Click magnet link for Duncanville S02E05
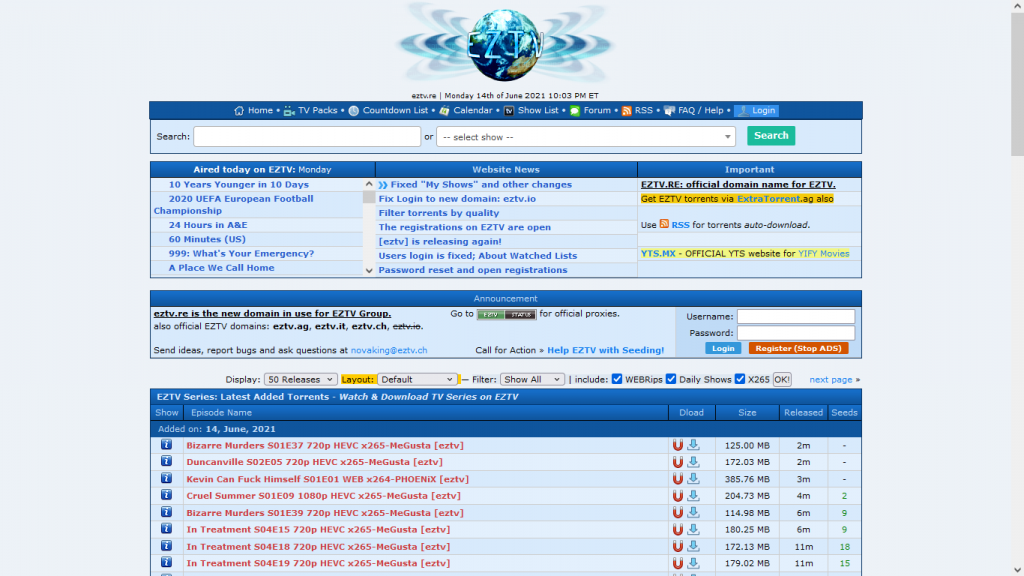Viewport: 1024px width, 576px height. [x=678, y=462]
